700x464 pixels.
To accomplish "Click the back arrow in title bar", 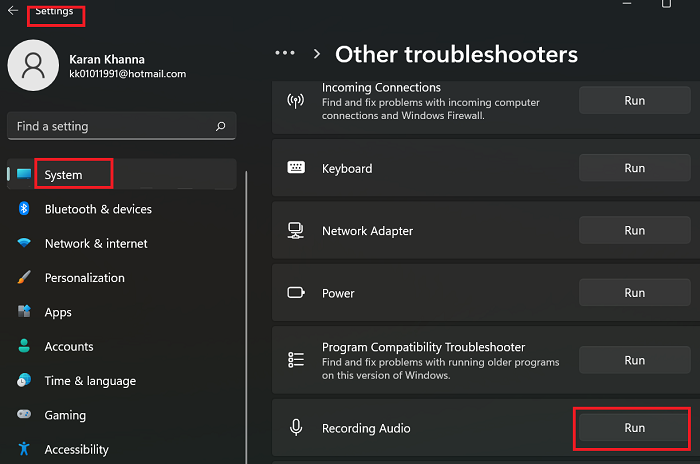I will coord(13,11).
